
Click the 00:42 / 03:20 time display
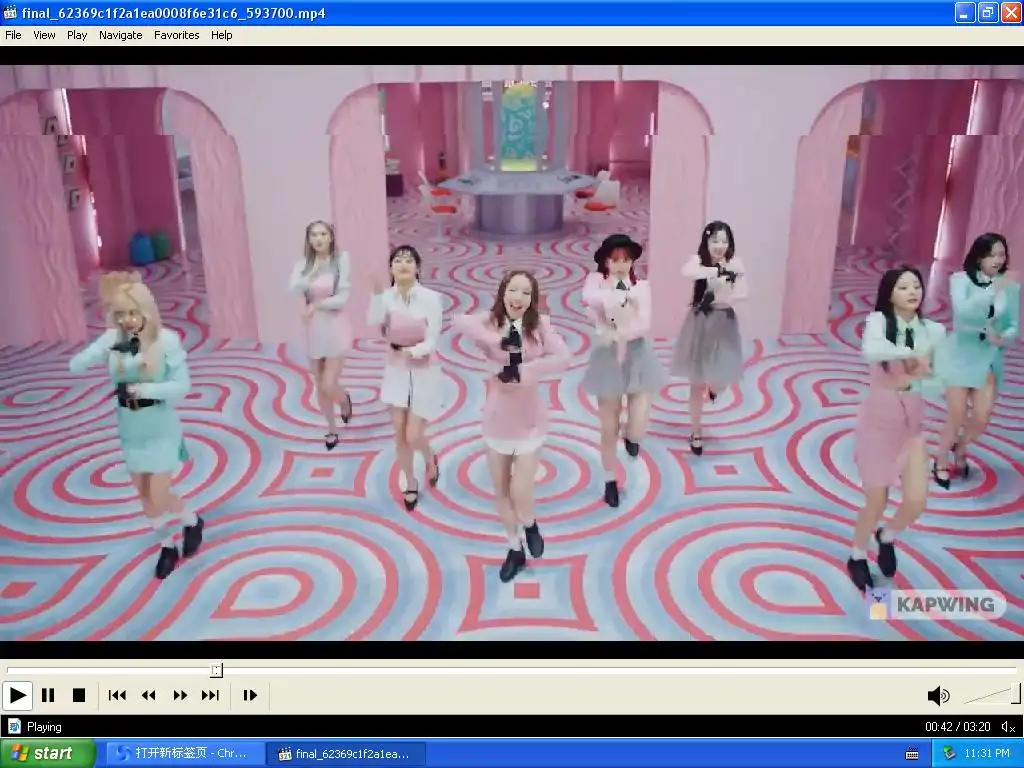coord(957,727)
